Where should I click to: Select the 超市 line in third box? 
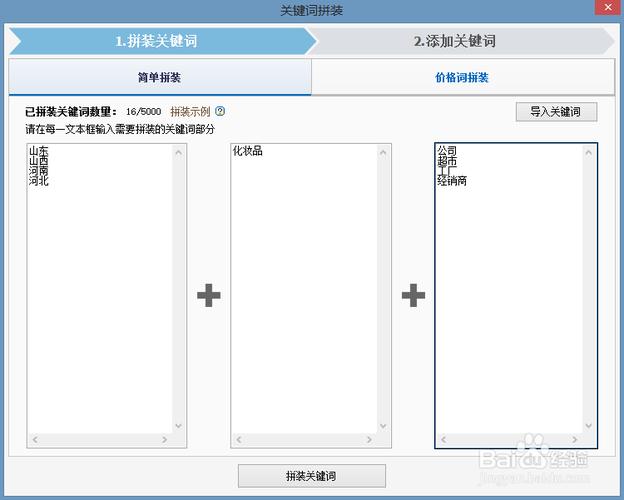447,161
